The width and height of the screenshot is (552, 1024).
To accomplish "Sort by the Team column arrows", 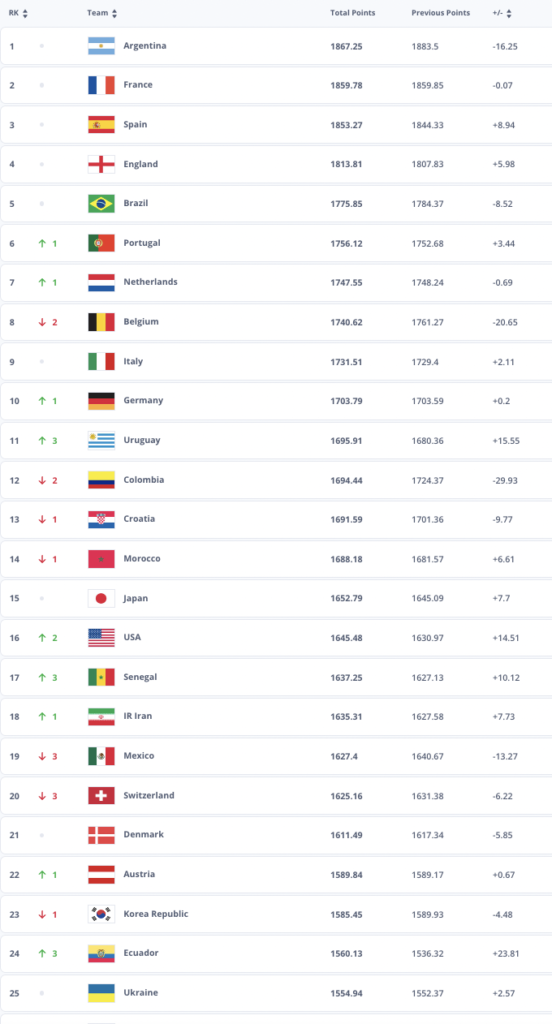I will [114, 13].
